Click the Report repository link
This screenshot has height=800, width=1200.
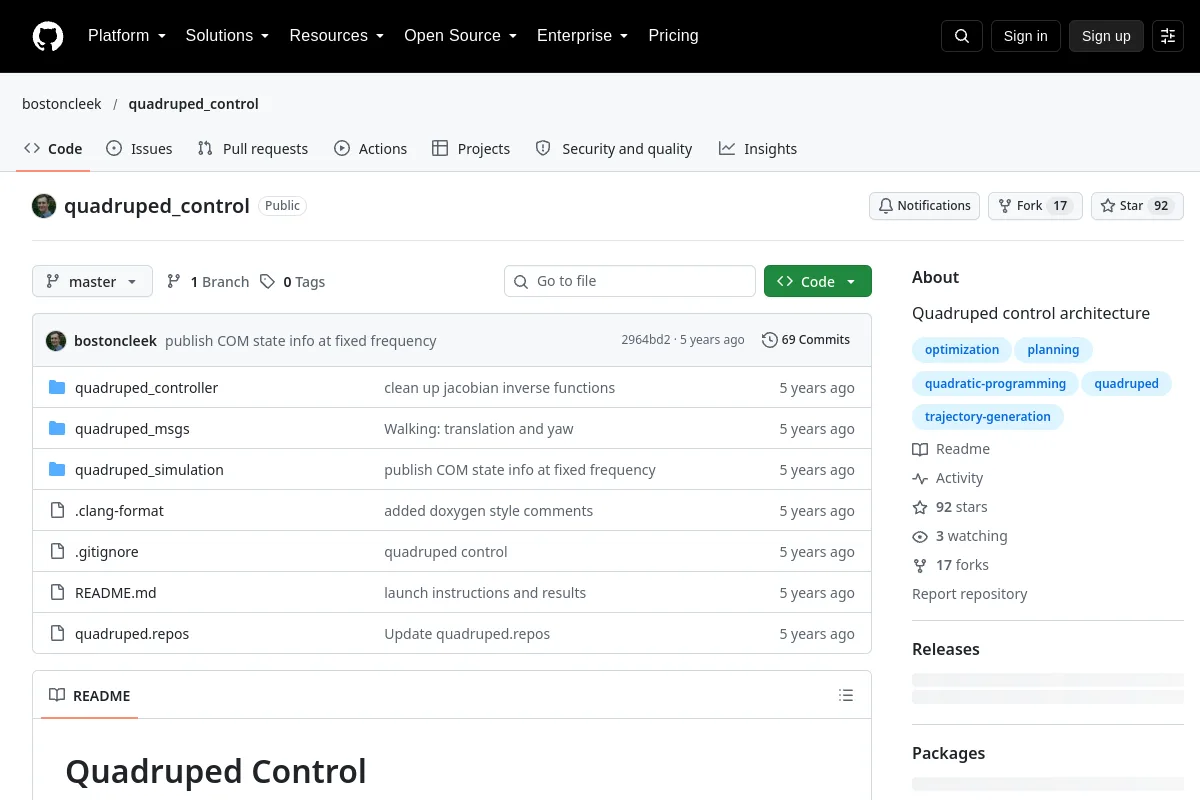tap(970, 594)
